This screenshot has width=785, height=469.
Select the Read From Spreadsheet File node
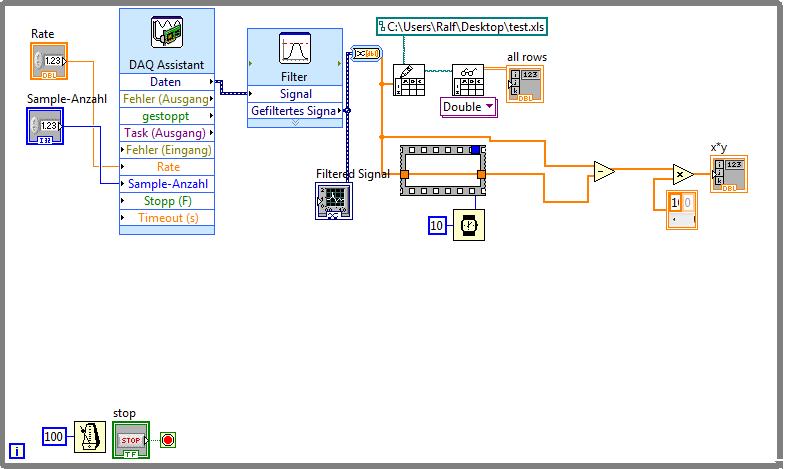(468, 80)
